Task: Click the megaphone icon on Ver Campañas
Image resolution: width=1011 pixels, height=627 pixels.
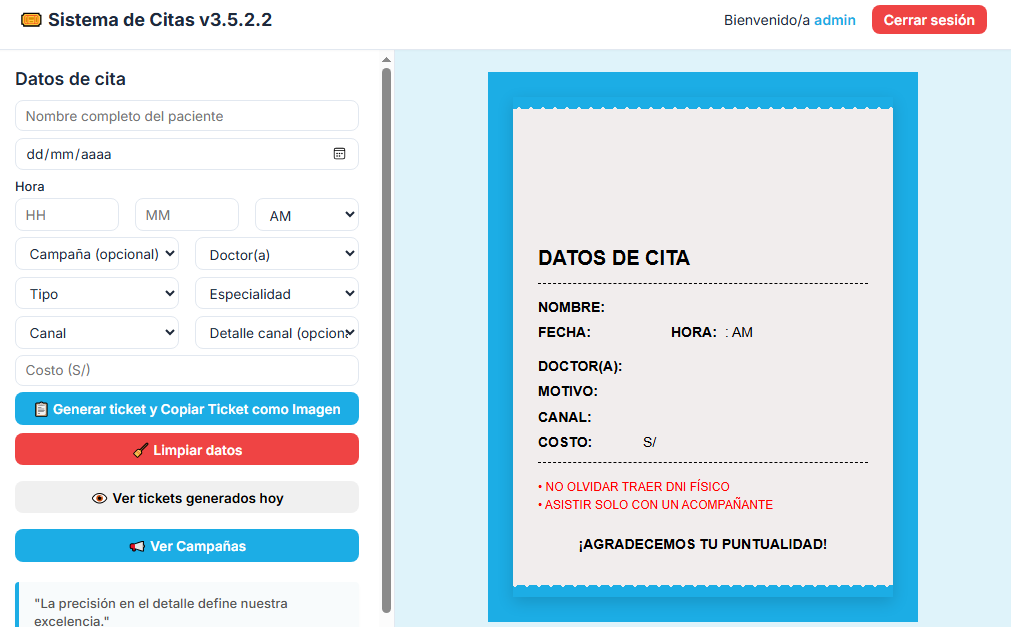Action: tap(137, 546)
